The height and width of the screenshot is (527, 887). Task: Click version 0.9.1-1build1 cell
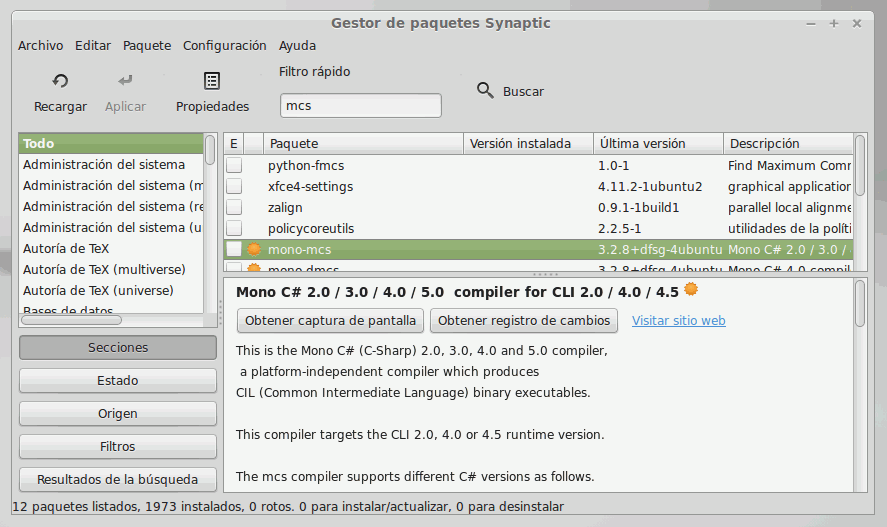tap(638, 208)
